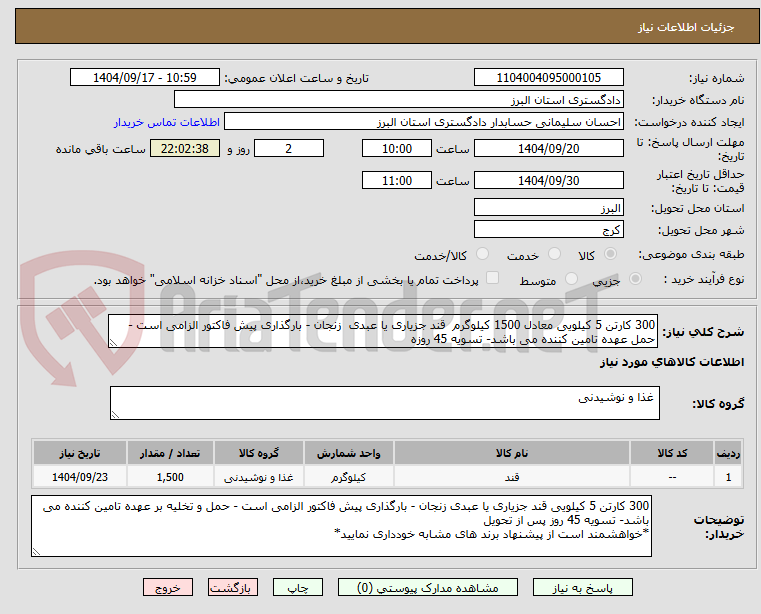Image resolution: width=761 pixels, height=614 pixels.
Task: Click the غذا و نوشیدنی table cell
Action: tap(259, 477)
